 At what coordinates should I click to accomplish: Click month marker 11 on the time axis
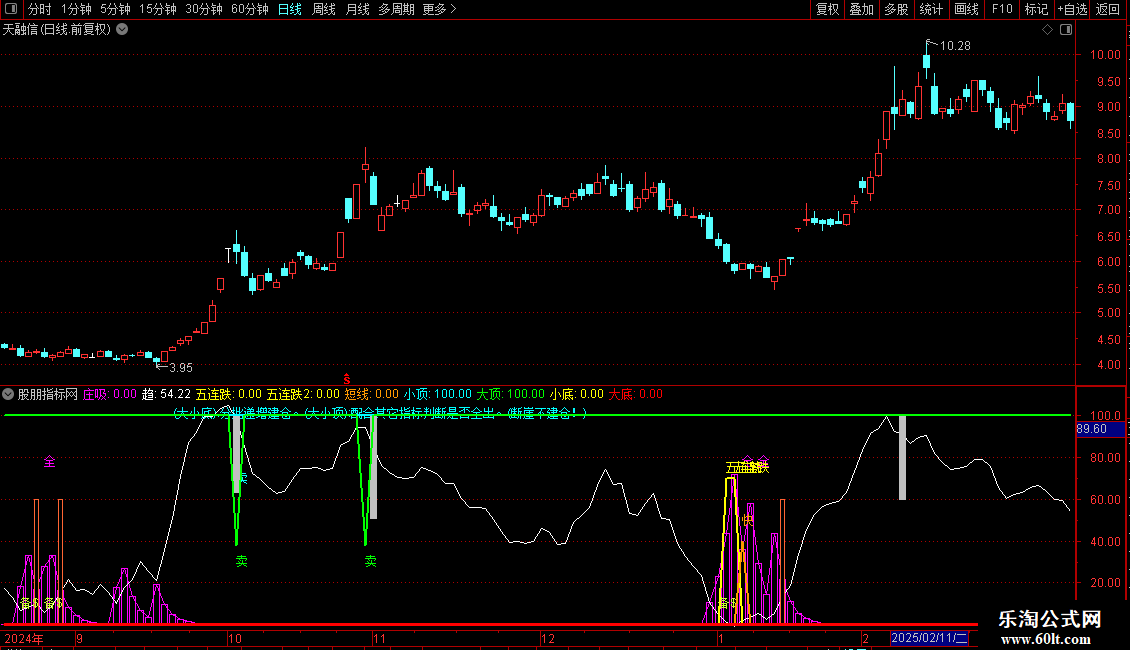[x=379, y=638]
